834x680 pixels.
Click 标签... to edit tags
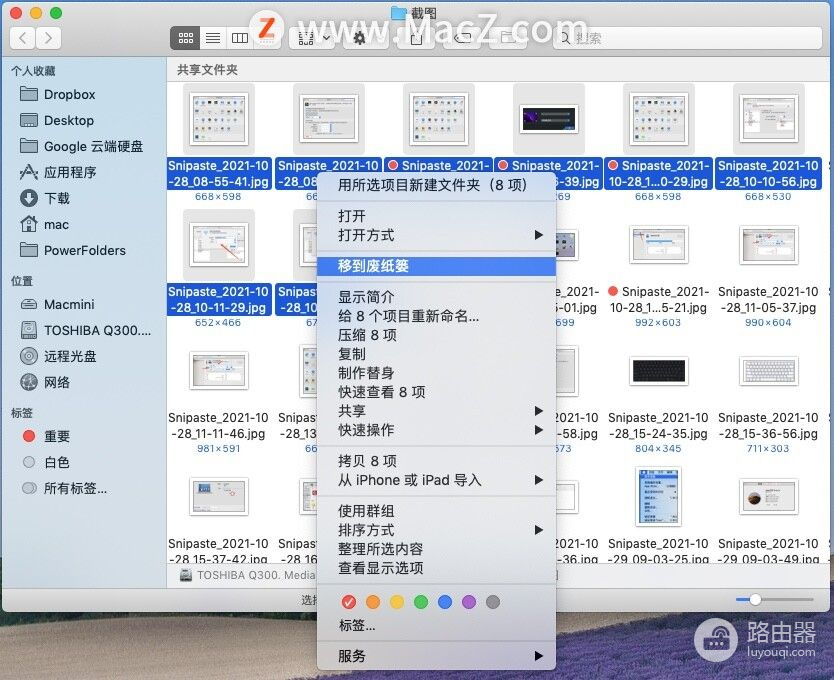[x=357, y=625]
